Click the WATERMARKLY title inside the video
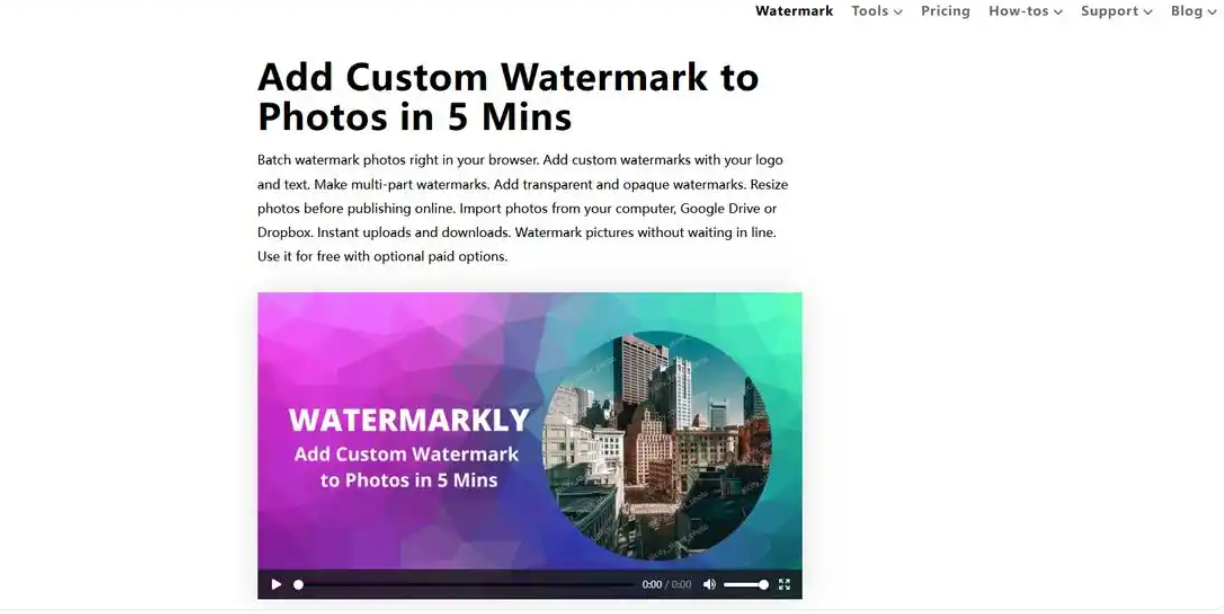The height and width of the screenshot is (614, 1224). coord(409,419)
